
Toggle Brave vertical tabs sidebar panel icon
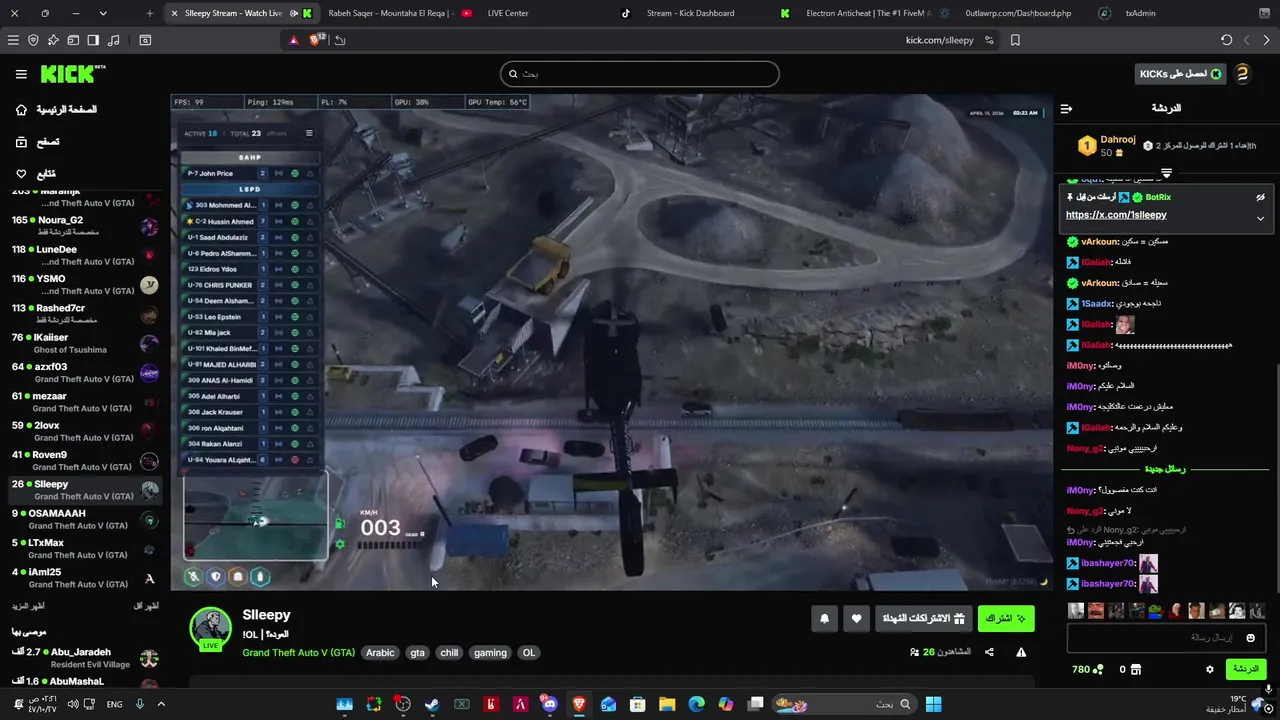93,40
